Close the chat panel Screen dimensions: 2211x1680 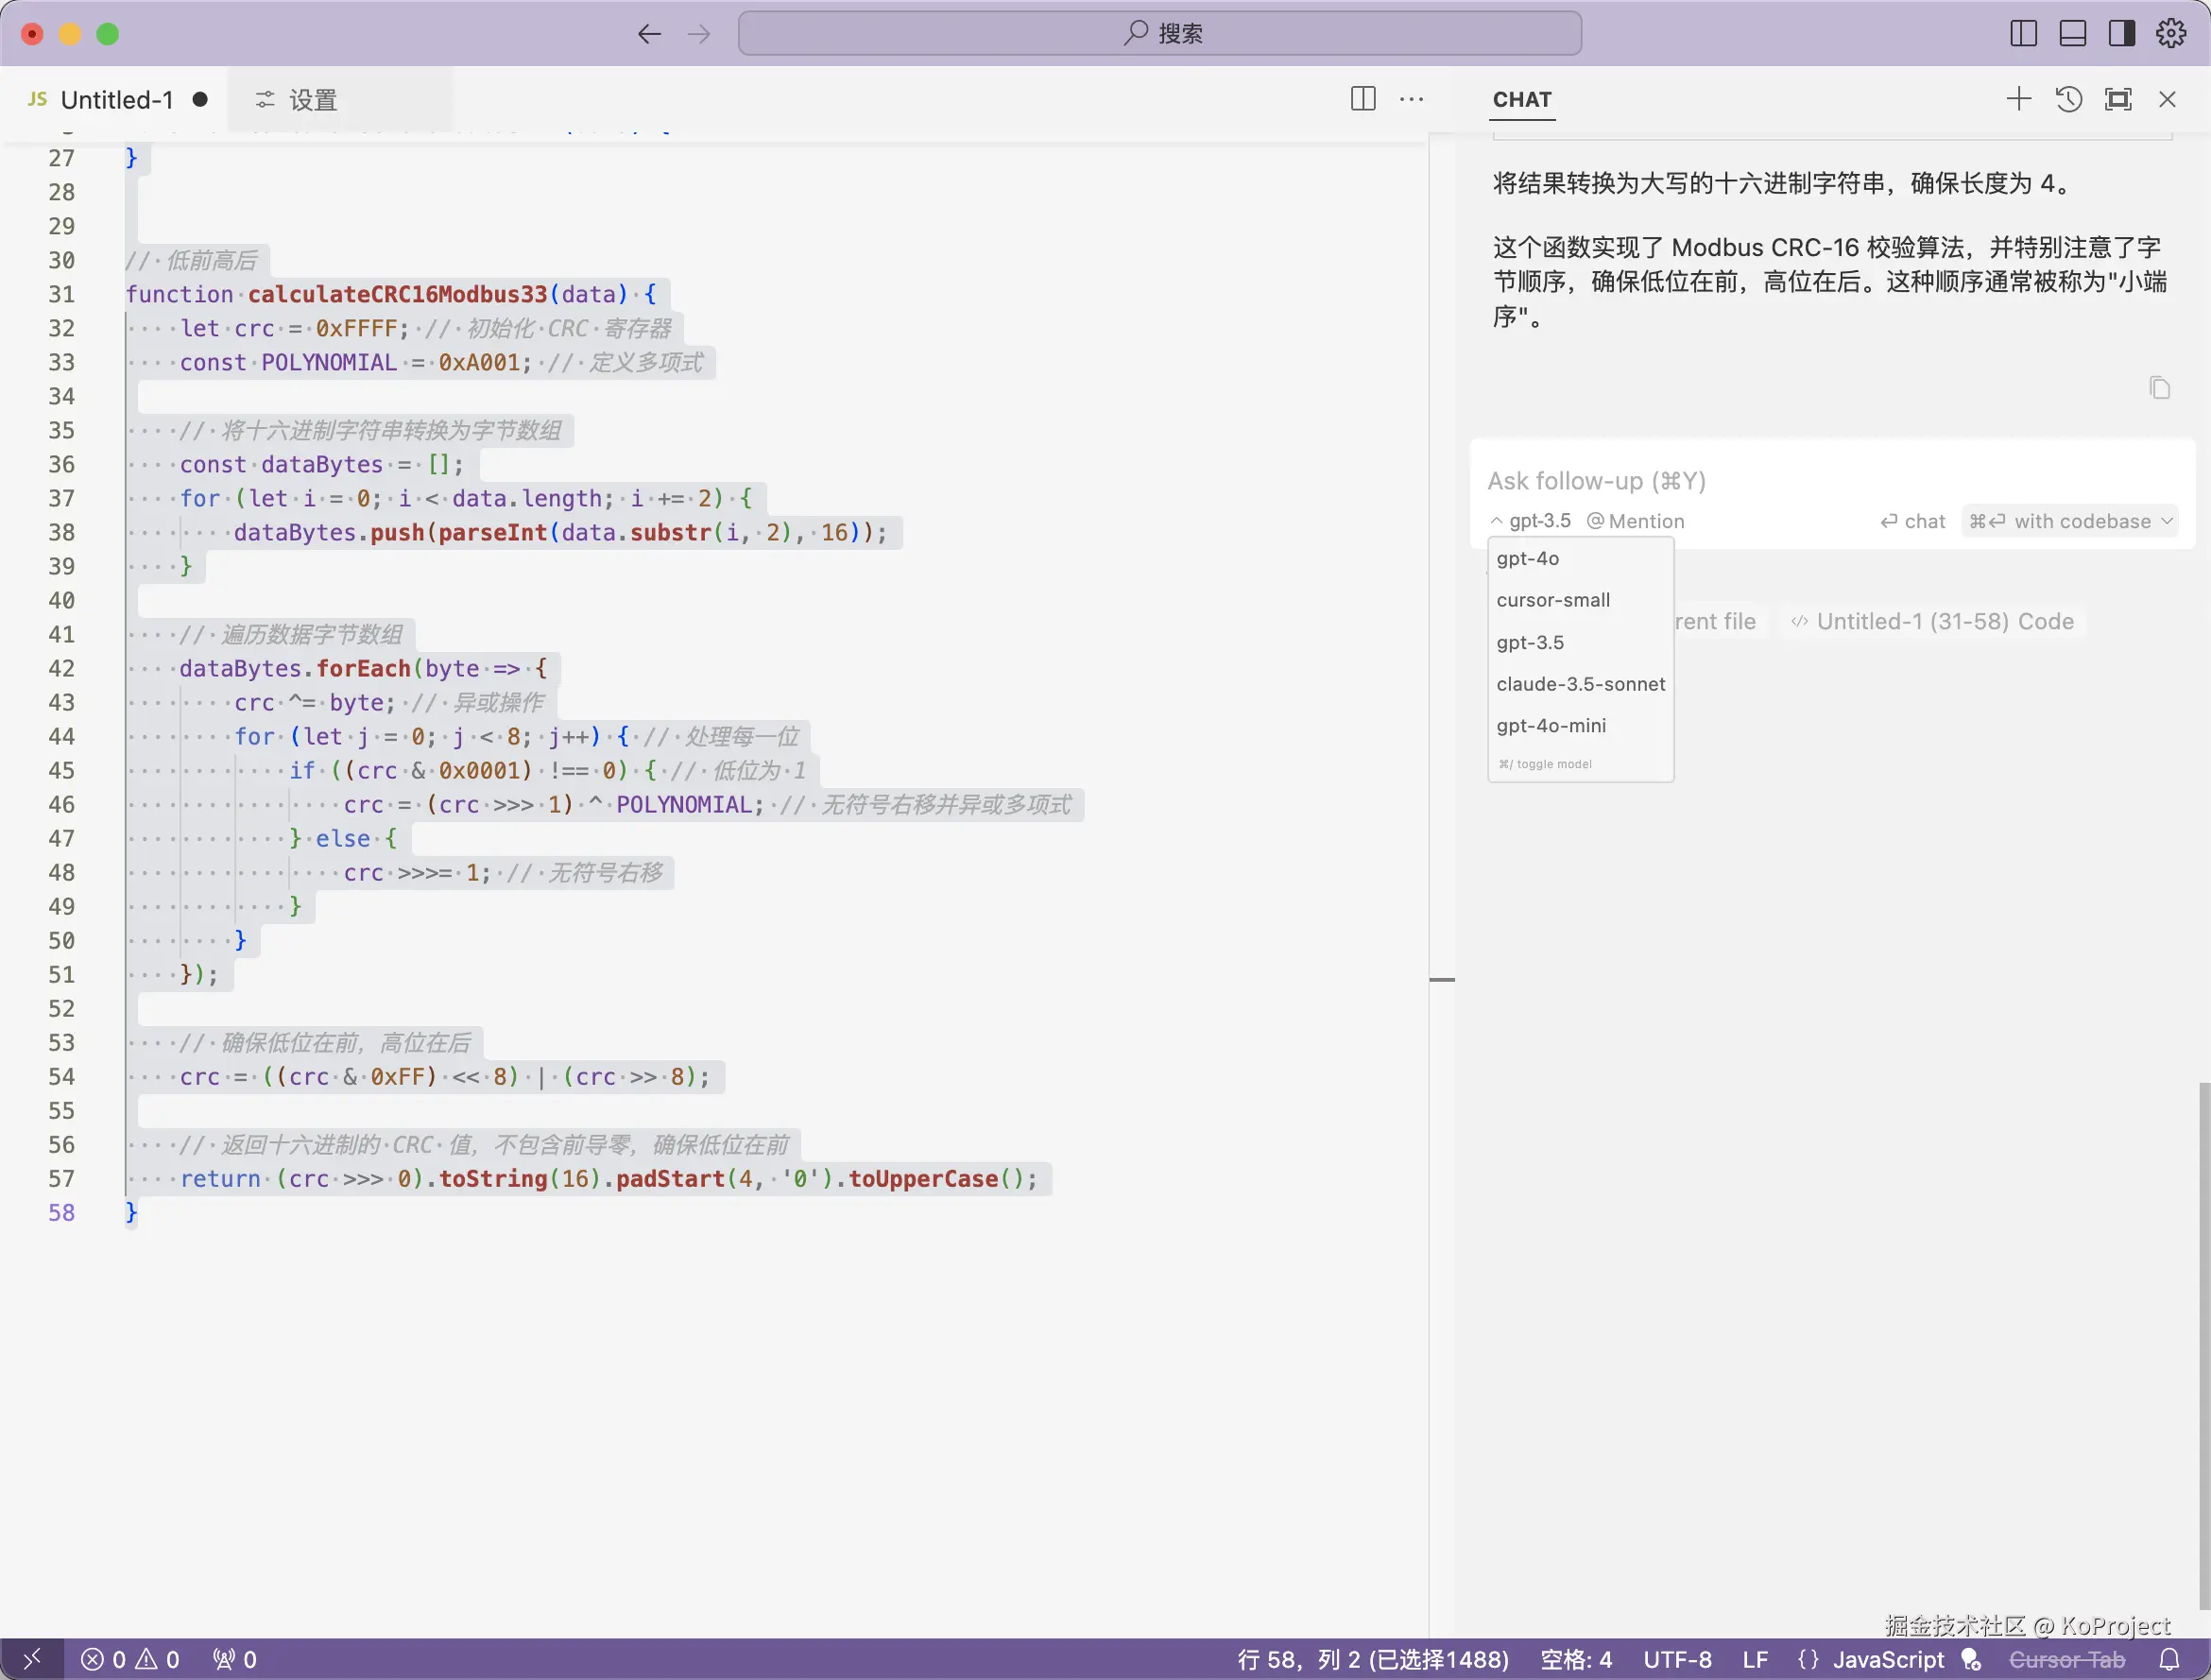(x=2167, y=99)
